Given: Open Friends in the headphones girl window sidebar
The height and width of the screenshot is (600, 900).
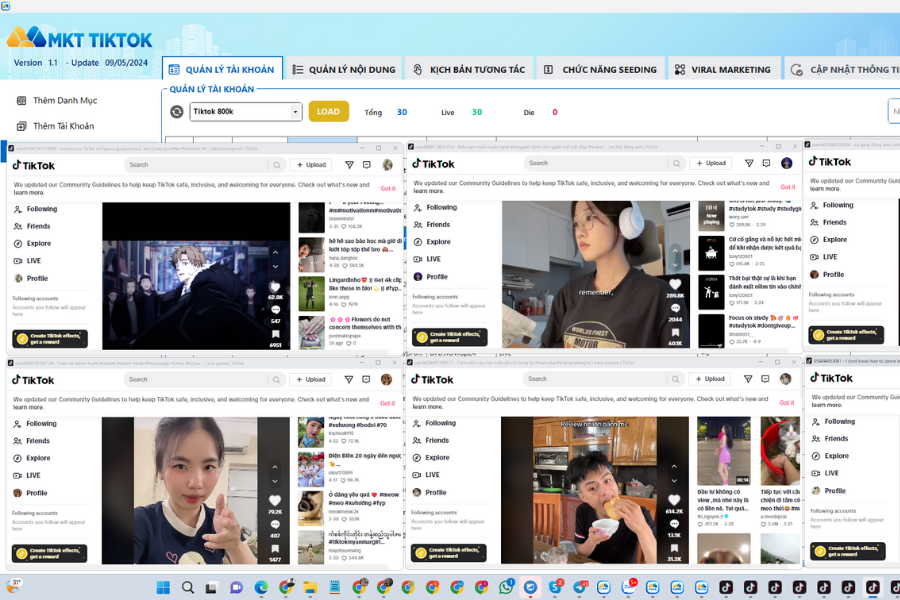Looking at the screenshot, I should 433,224.
